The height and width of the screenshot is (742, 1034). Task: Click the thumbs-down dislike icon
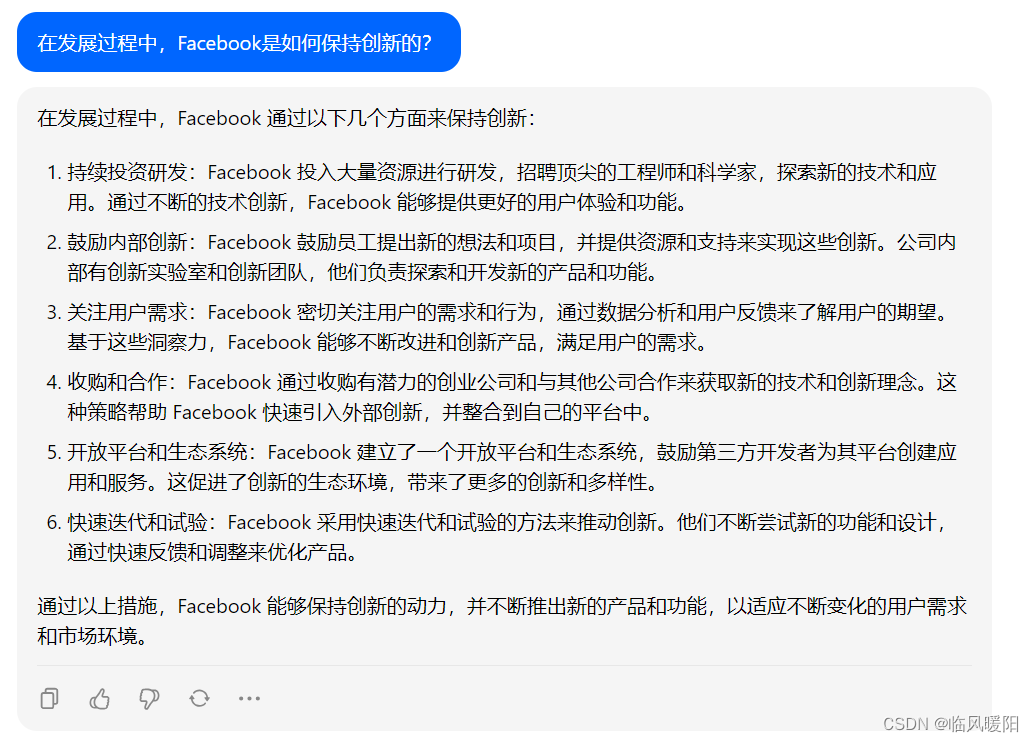[150, 698]
